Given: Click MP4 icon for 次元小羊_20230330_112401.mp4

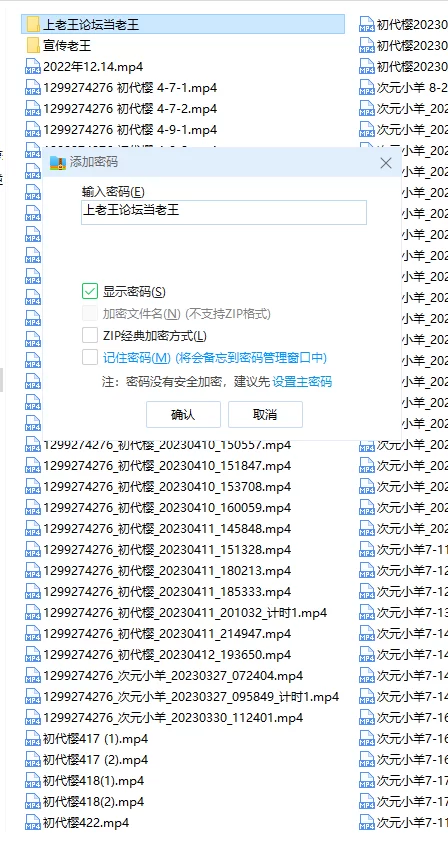Looking at the screenshot, I should click(33, 717).
